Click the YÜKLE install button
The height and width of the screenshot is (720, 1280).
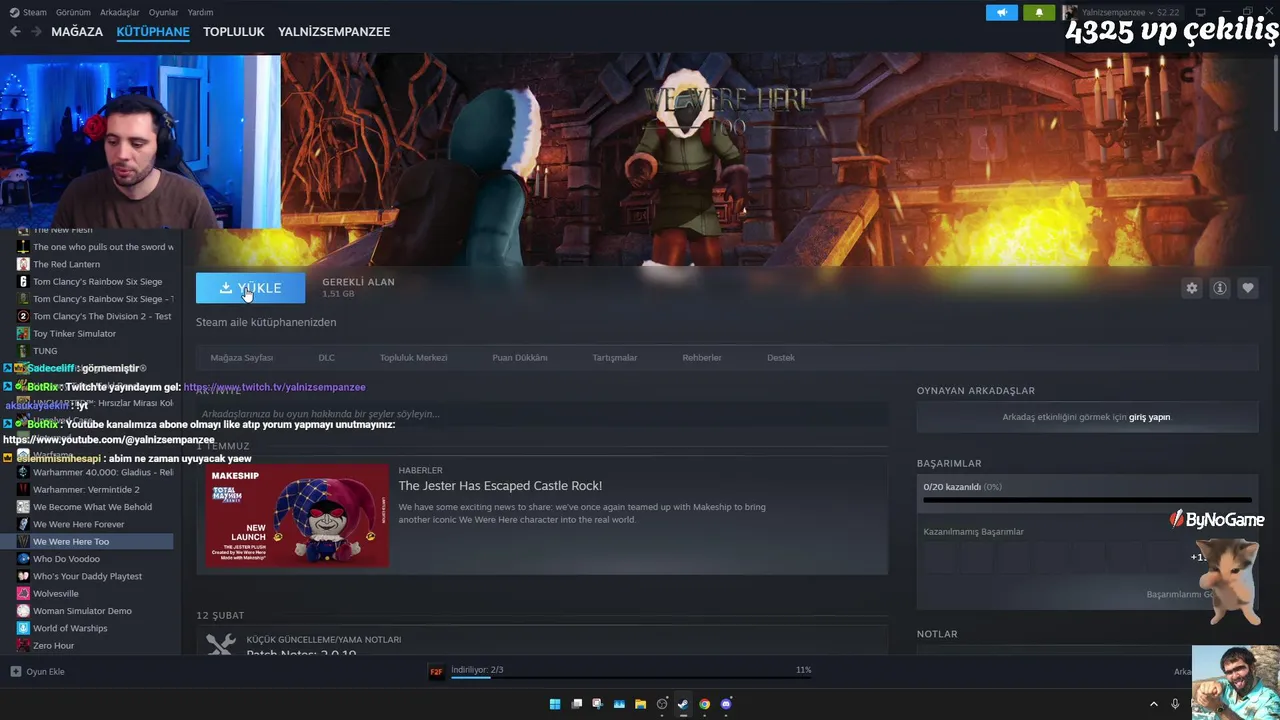click(x=250, y=288)
